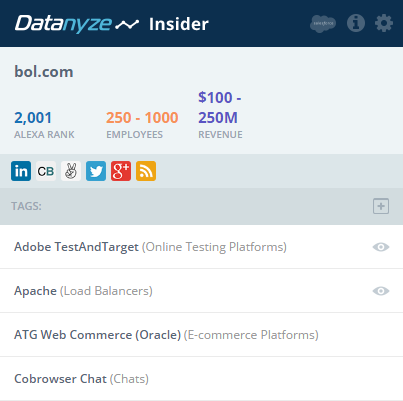Open ATG Web Commerce (Oracle) entry
The image size is (403, 401).
(x=201, y=335)
